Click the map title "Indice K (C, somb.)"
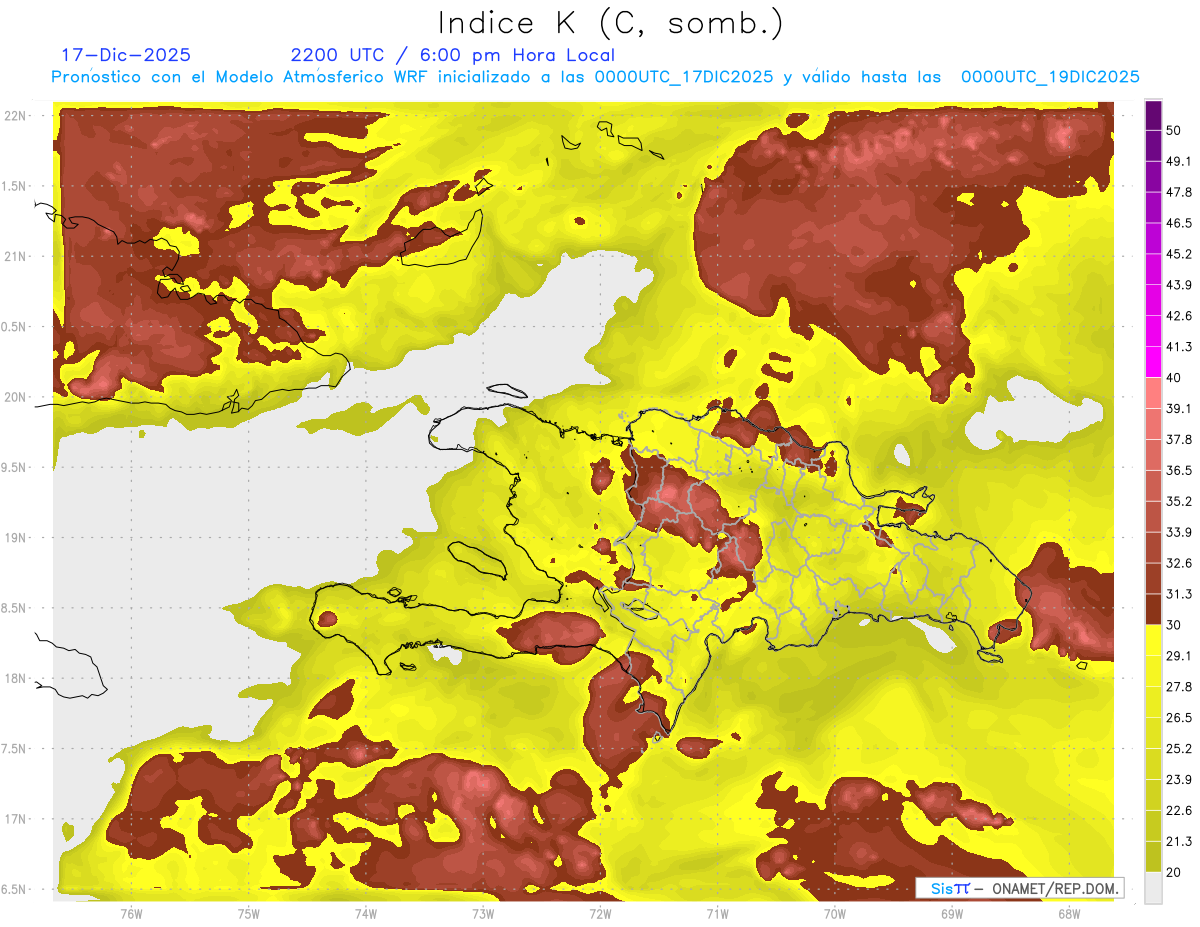 pyautogui.click(x=611, y=23)
